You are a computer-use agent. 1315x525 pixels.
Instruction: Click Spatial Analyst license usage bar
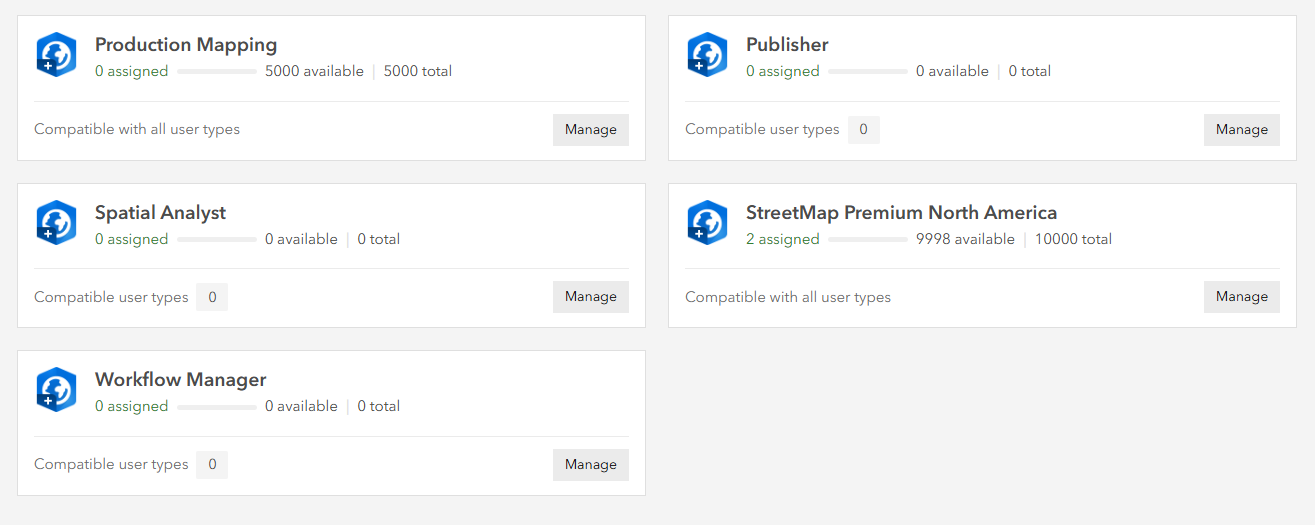tap(217, 239)
